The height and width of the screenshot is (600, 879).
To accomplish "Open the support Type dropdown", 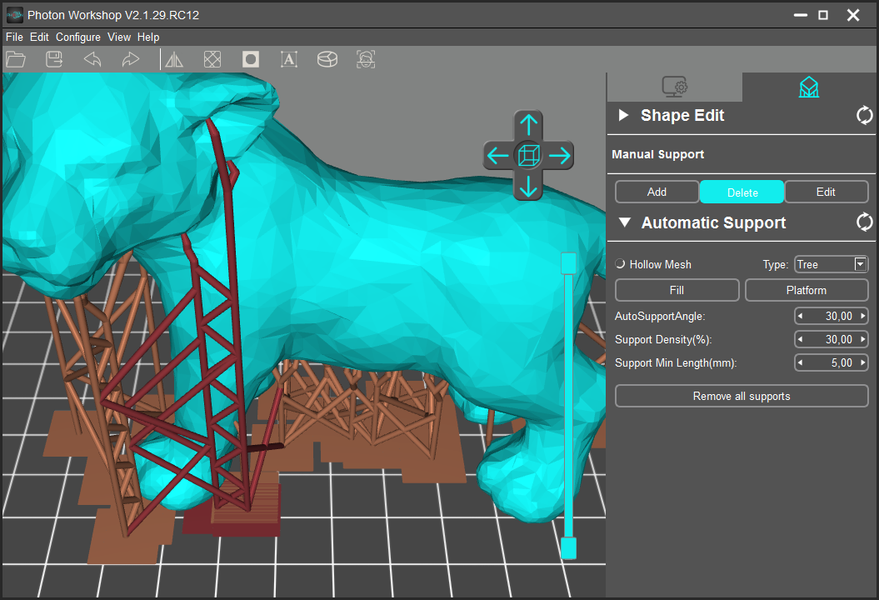I will (x=831, y=264).
